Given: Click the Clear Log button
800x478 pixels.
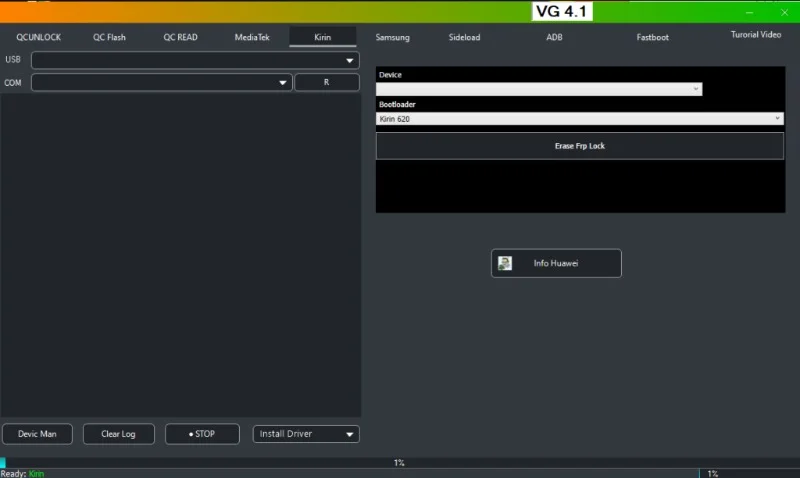Looking at the screenshot, I should (118, 434).
